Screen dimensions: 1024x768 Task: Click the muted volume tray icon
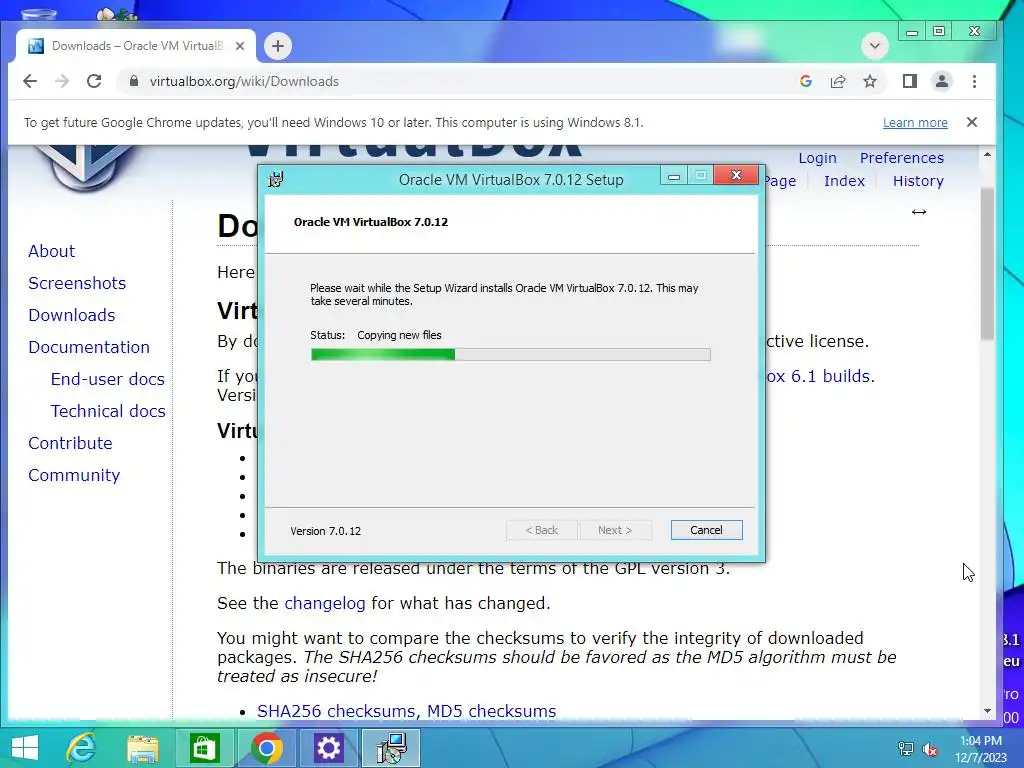[x=930, y=749]
